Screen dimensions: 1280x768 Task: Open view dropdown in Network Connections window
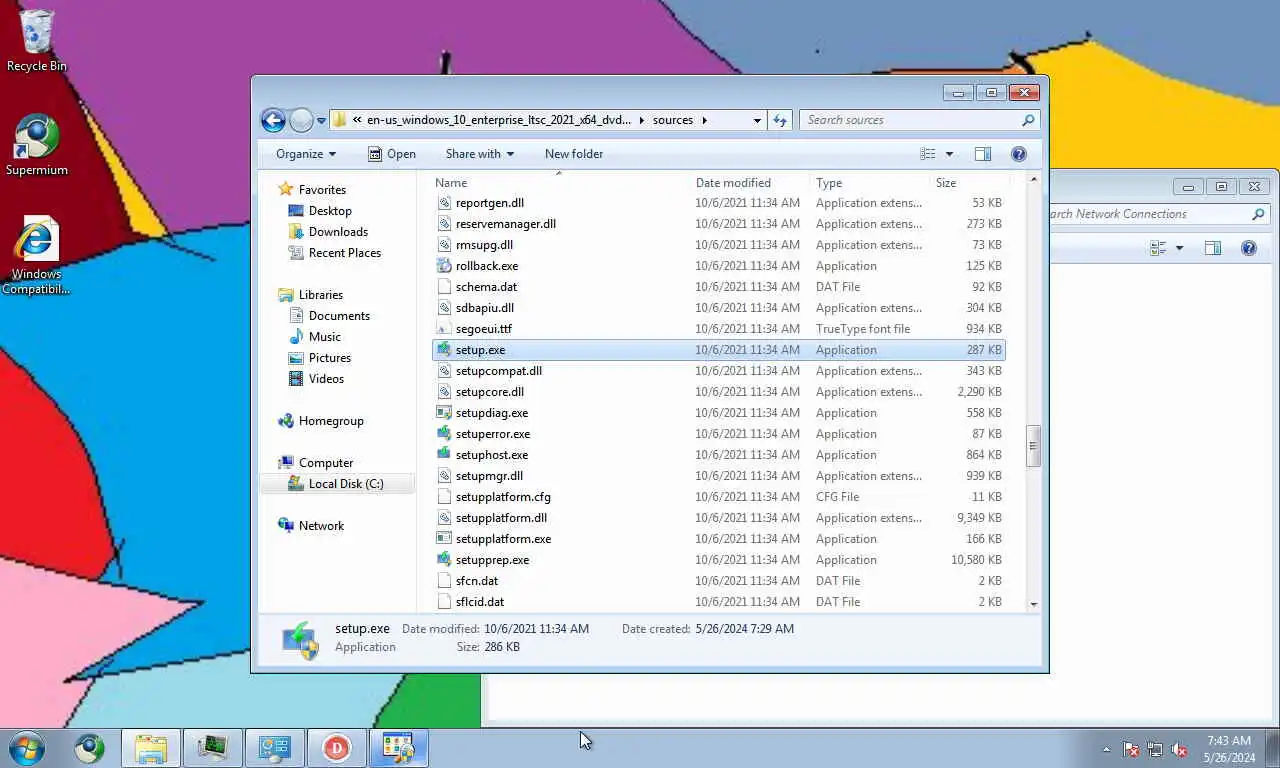(1179, 248)
